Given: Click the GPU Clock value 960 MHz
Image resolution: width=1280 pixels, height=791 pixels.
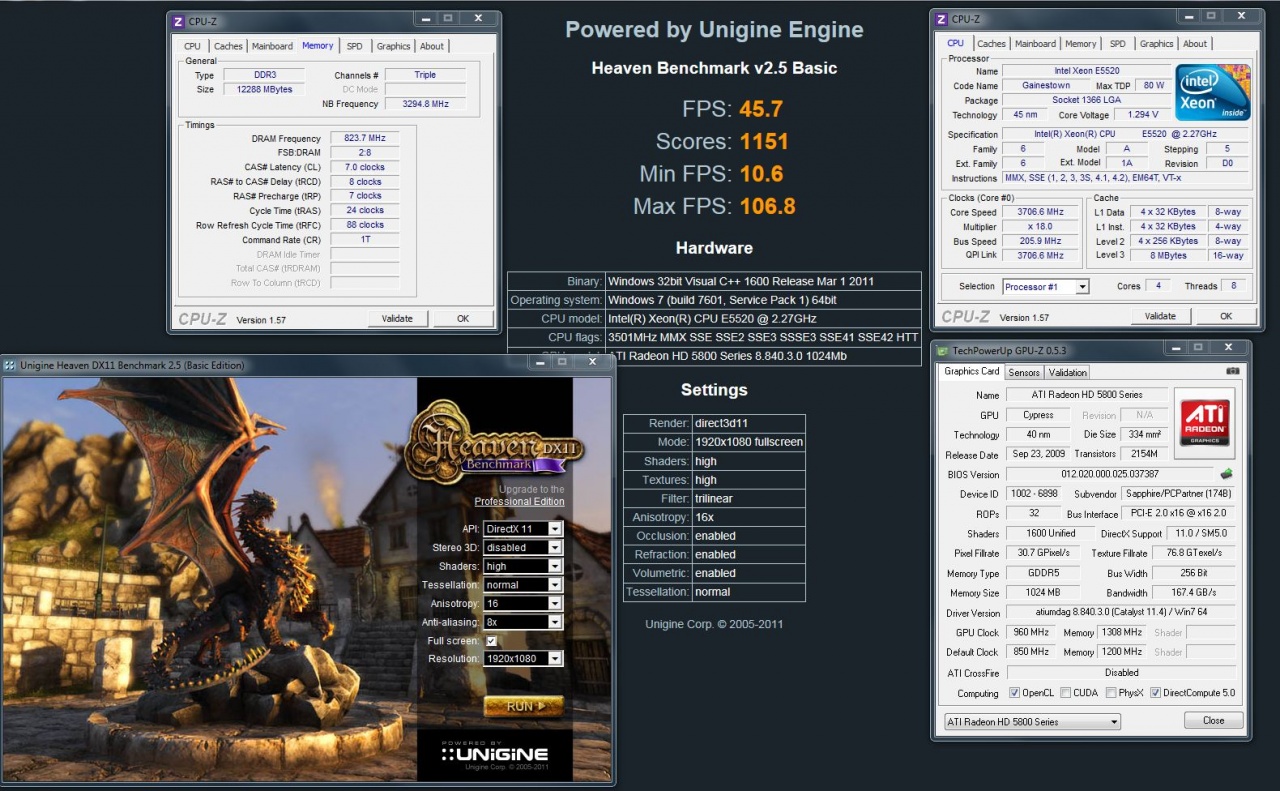Looking at the screenshot, I should pos(1030,632).
